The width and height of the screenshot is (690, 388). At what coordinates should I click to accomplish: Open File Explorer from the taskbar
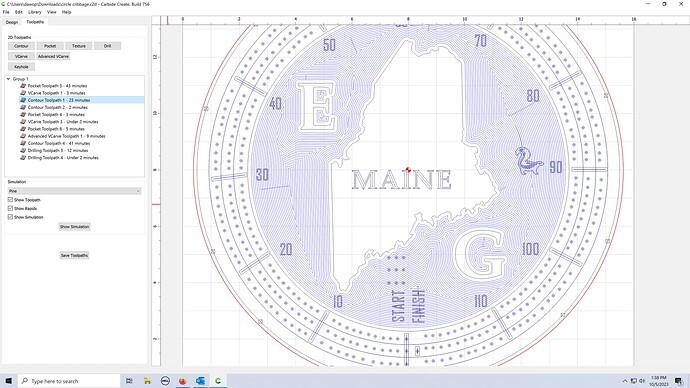coord(147,381)
